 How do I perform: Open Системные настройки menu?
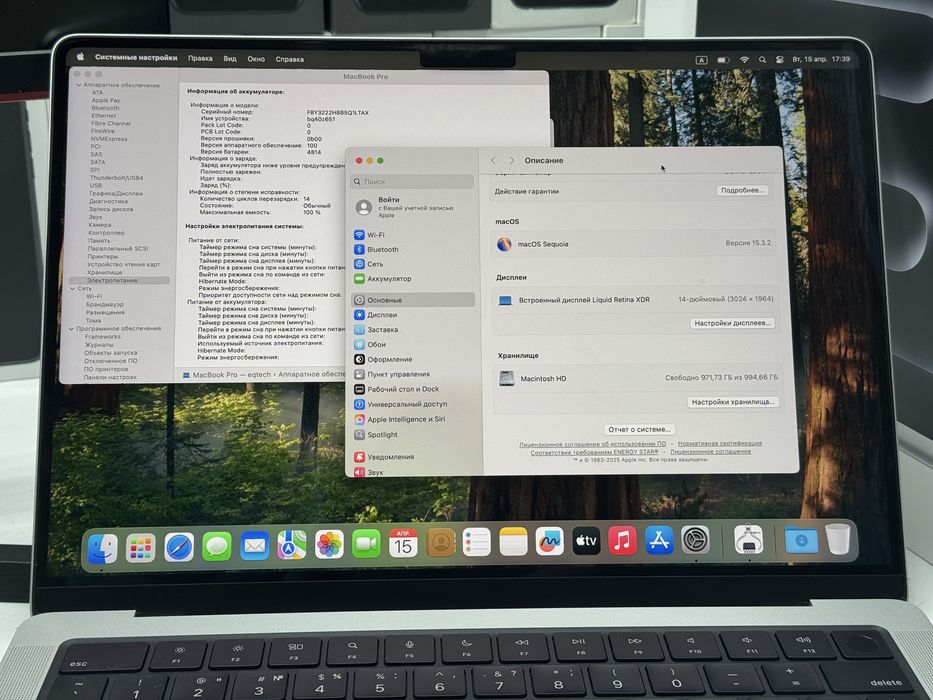136,58
